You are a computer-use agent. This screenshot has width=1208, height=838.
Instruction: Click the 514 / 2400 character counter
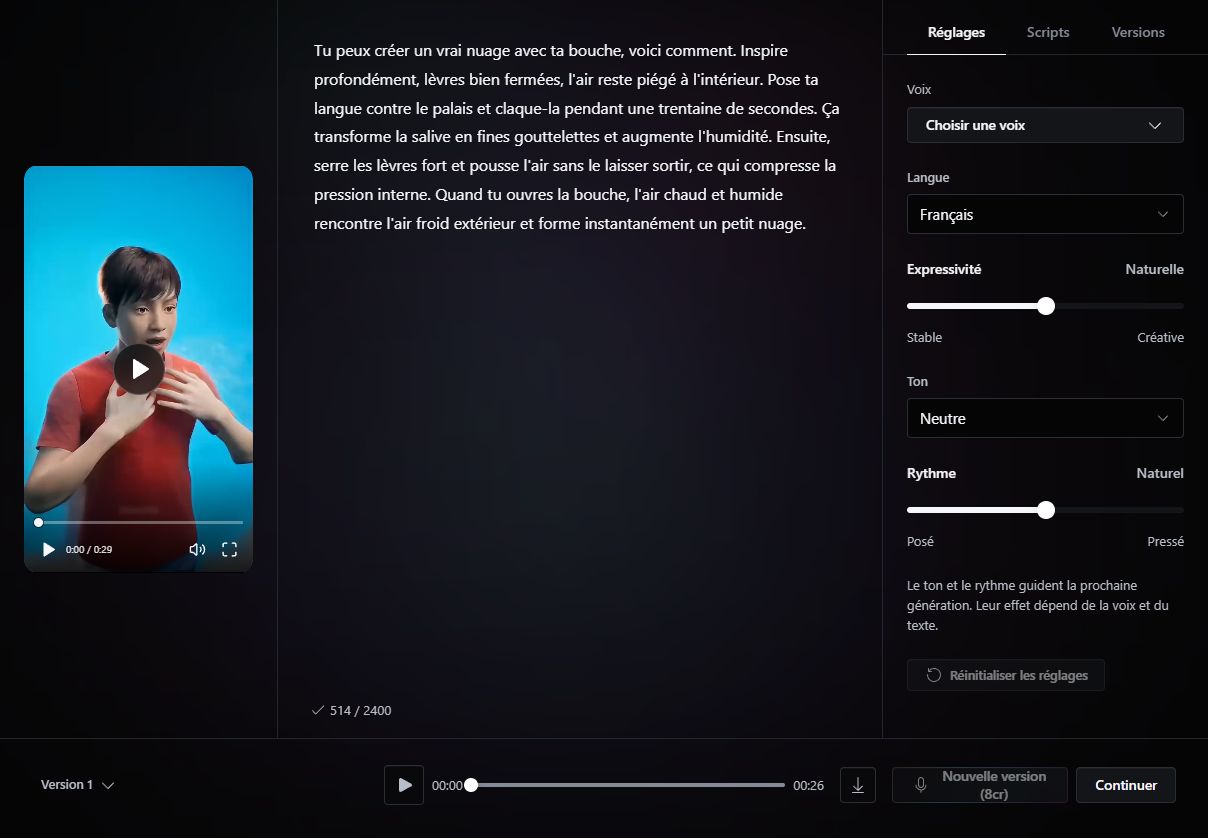point(360,710)
